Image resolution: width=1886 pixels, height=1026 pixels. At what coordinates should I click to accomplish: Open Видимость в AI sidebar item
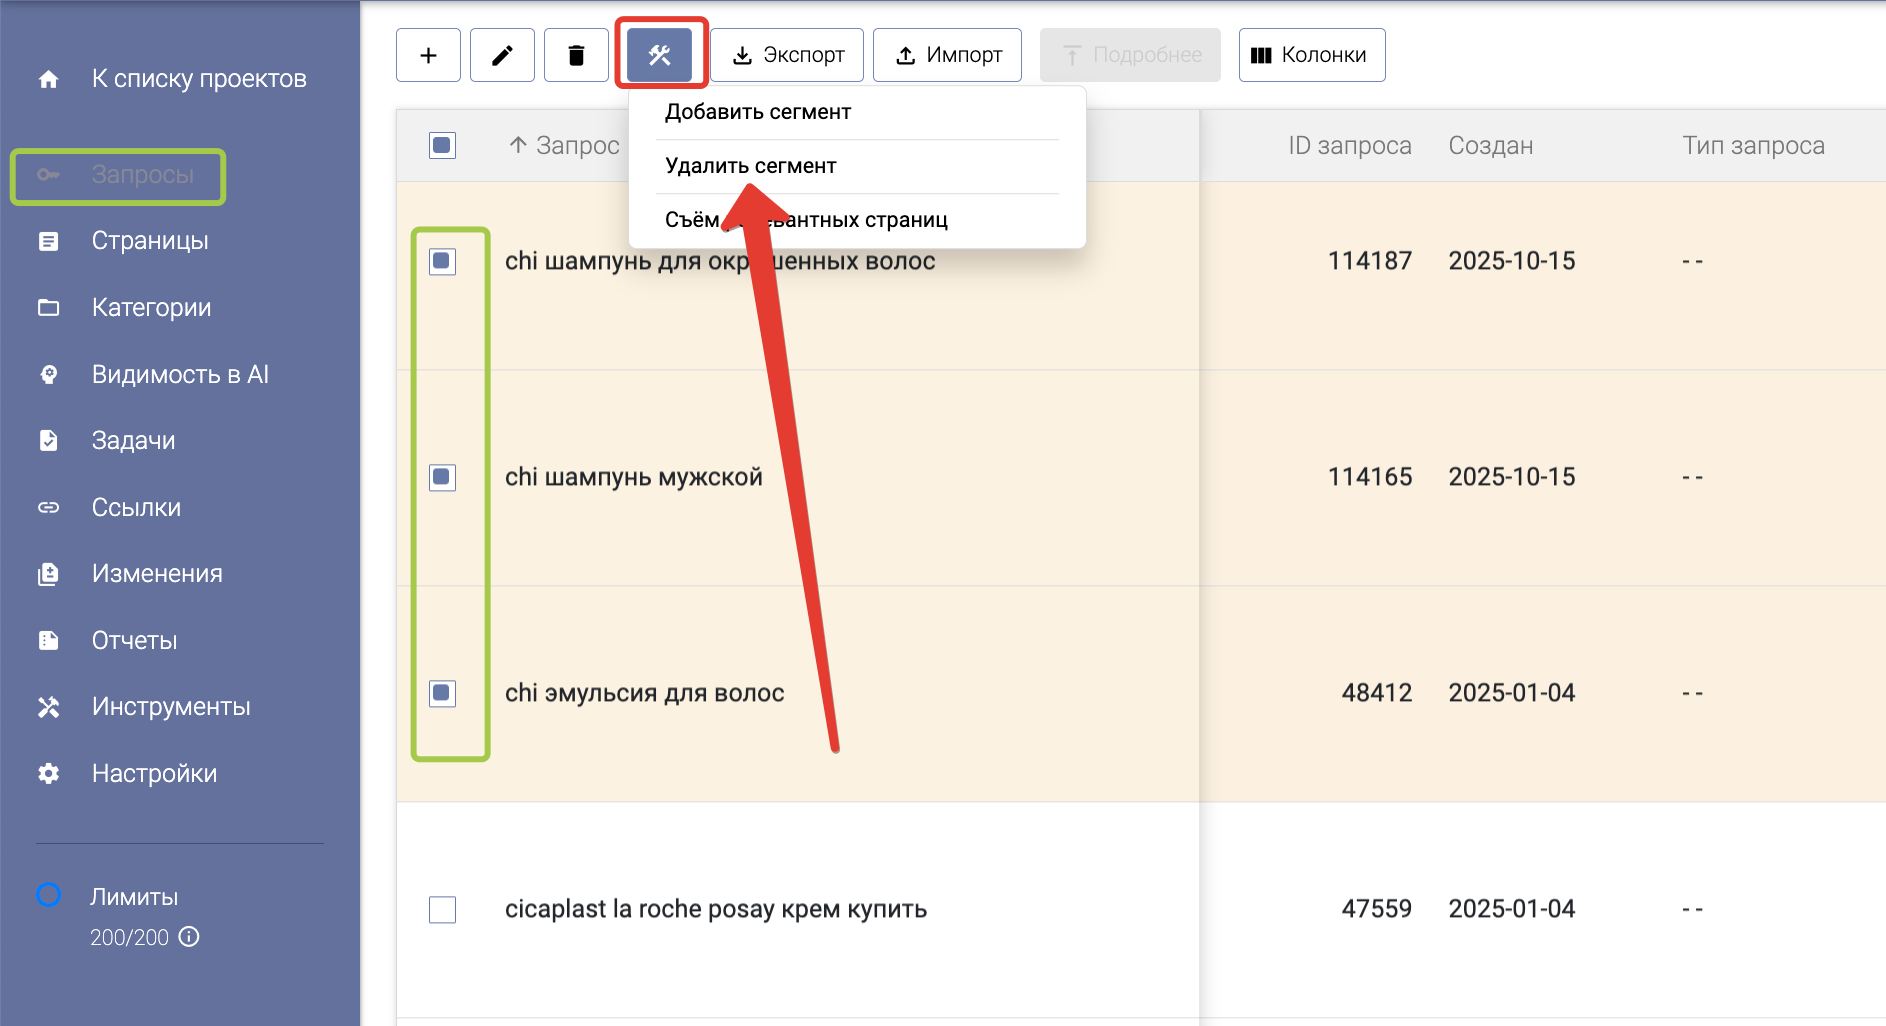click(180, 374)
